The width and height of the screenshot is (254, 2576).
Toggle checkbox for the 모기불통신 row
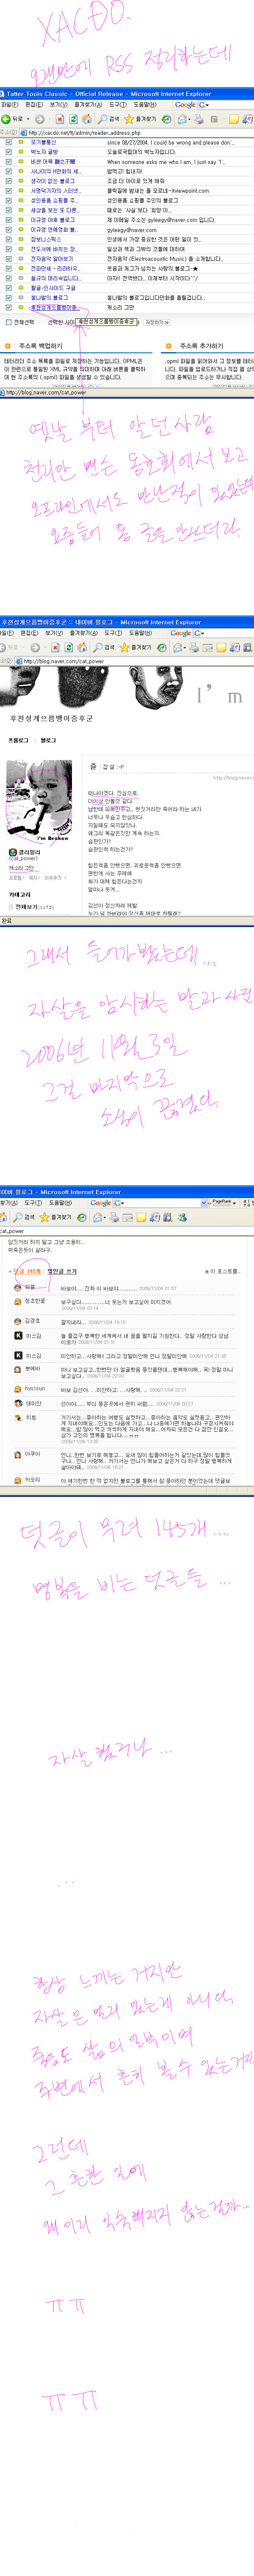9,142
